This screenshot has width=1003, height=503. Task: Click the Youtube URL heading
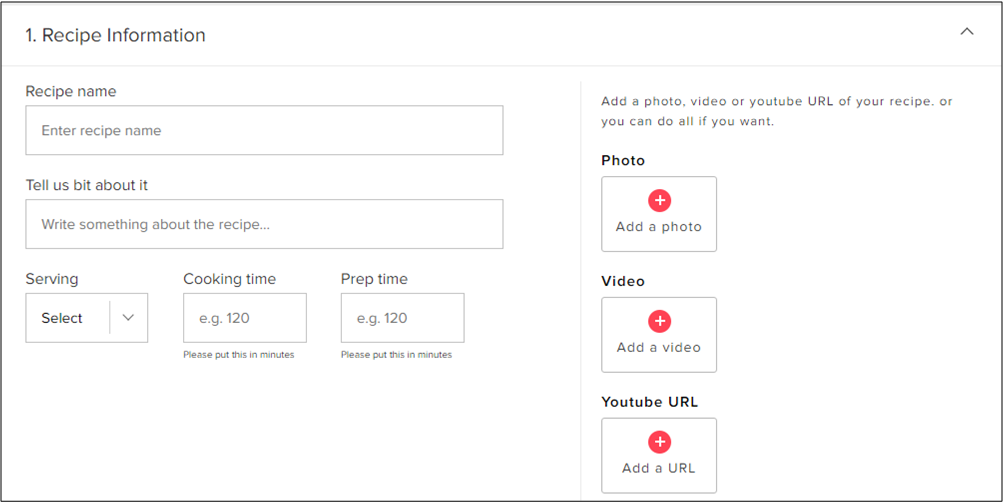coord(649,402)
